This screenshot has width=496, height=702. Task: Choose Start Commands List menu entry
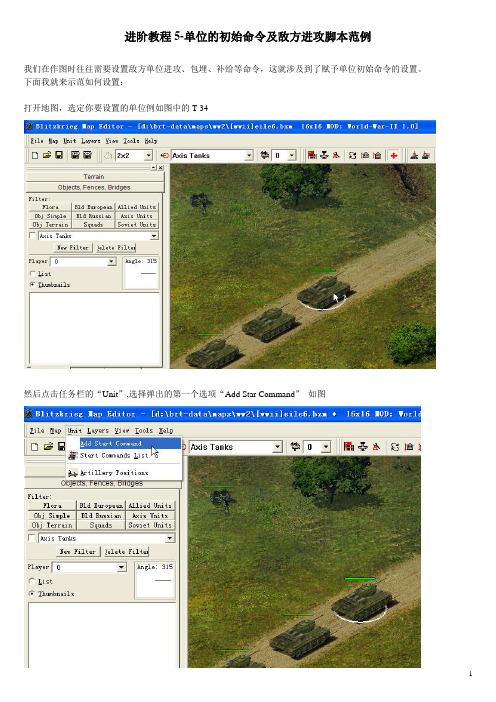pos(124,455)
